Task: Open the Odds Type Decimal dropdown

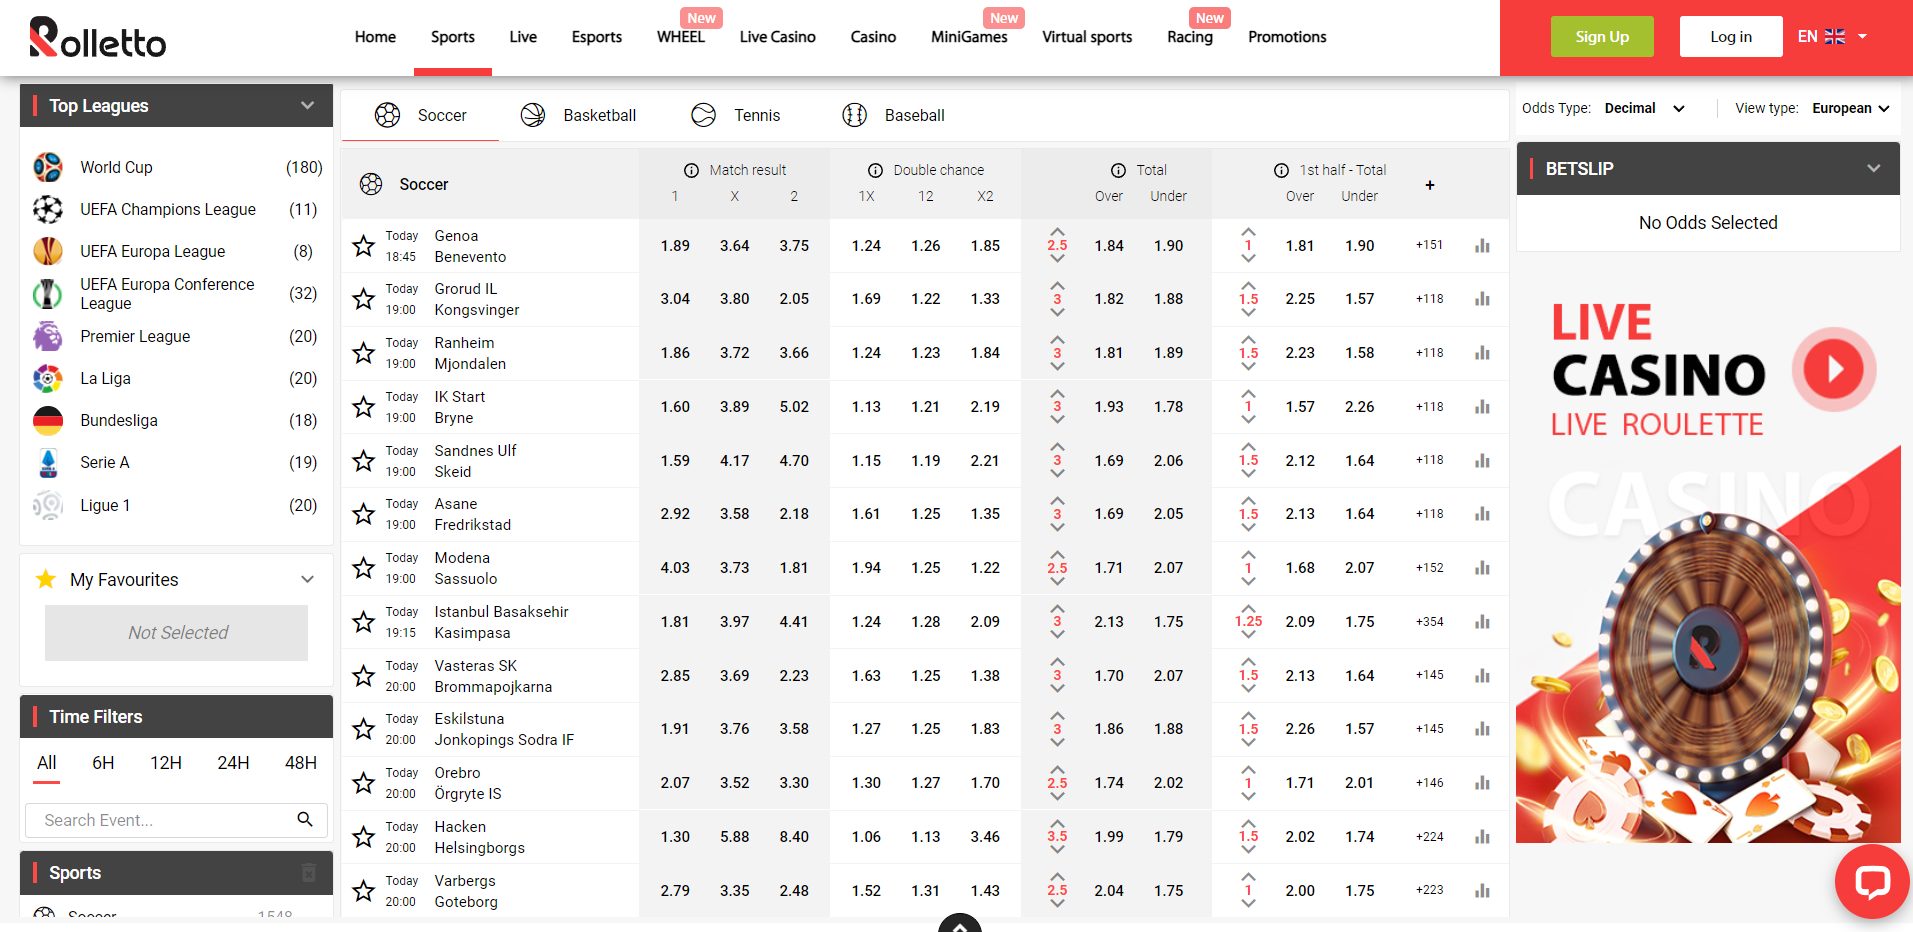Action: tap(1645, 108)
